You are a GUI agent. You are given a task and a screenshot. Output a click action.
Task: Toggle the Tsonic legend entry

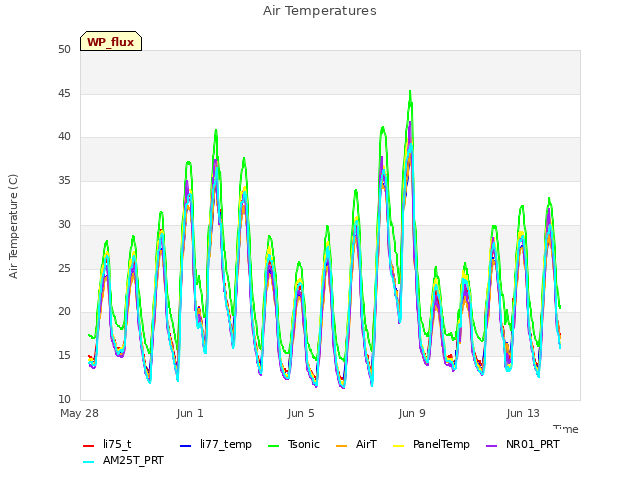pos(294,444)
